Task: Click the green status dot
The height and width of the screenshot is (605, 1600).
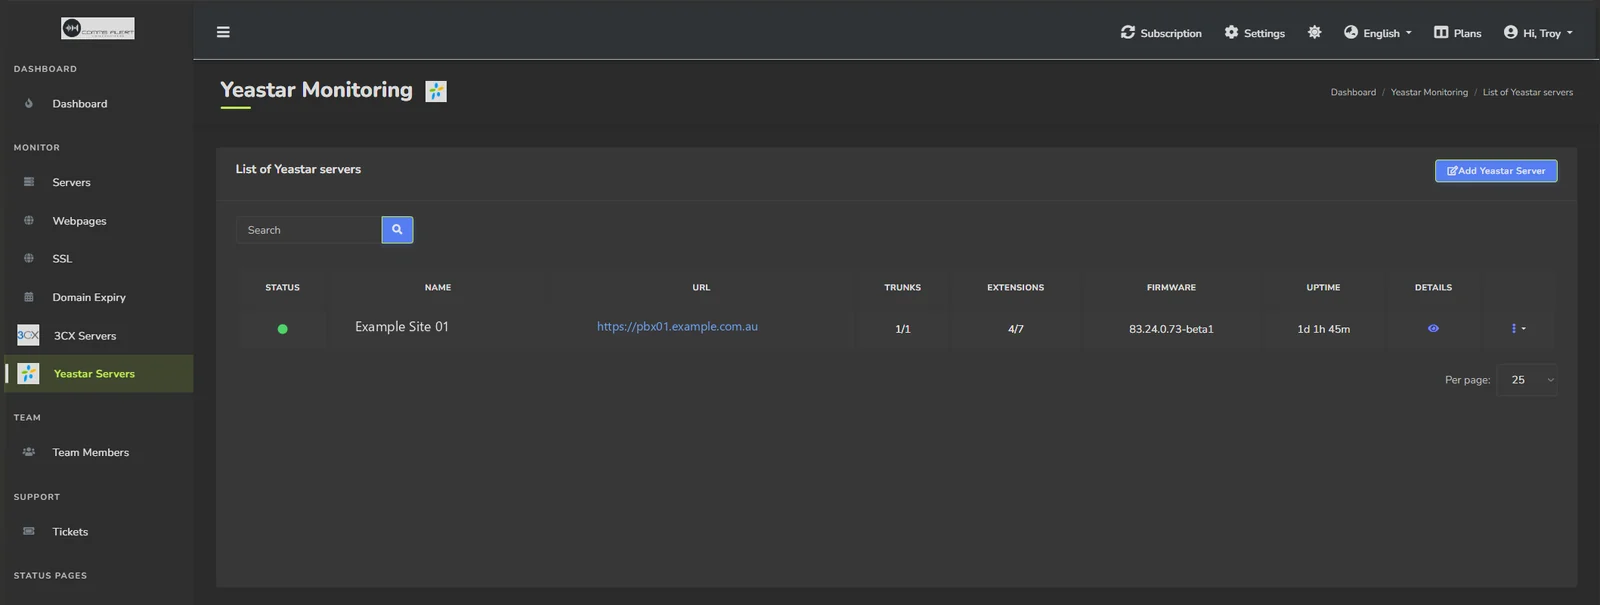Action: (x=283, y=329)
